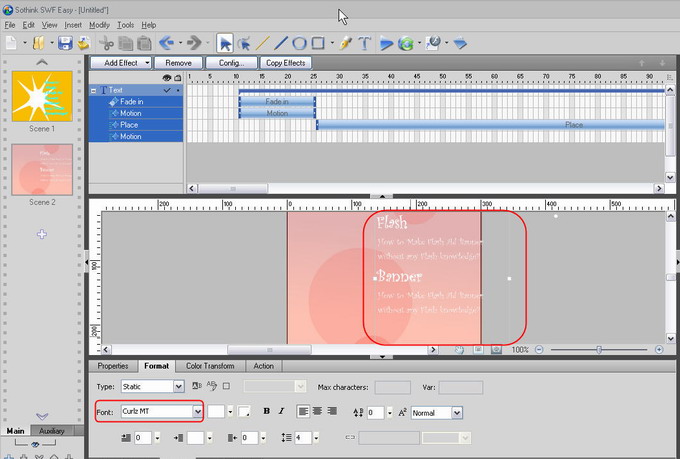Select the Scene 1 thumbnail
680x459 pixels.
(42, 96)
